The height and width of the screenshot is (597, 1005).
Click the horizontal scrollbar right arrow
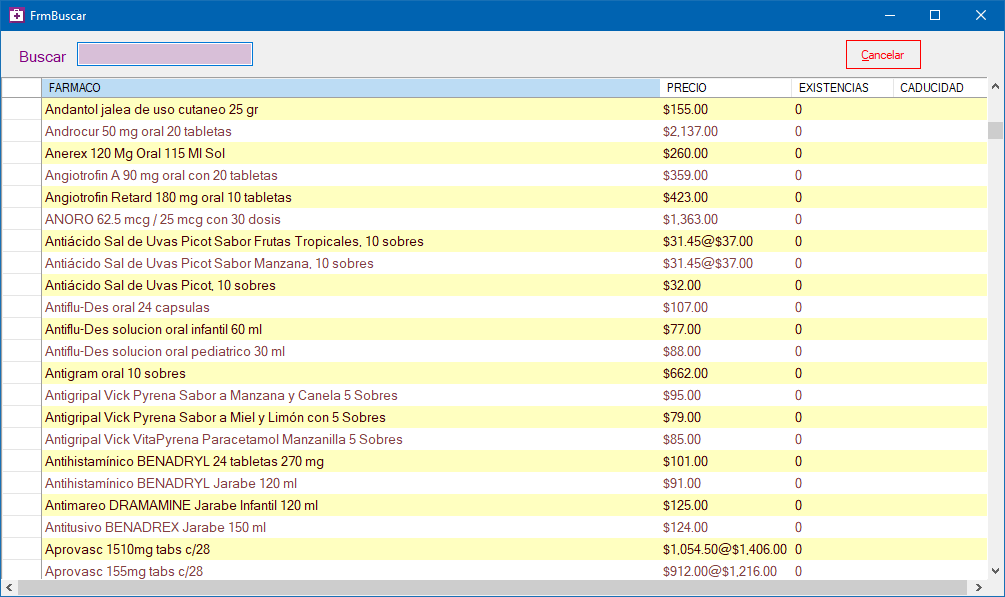click(979, 587)
